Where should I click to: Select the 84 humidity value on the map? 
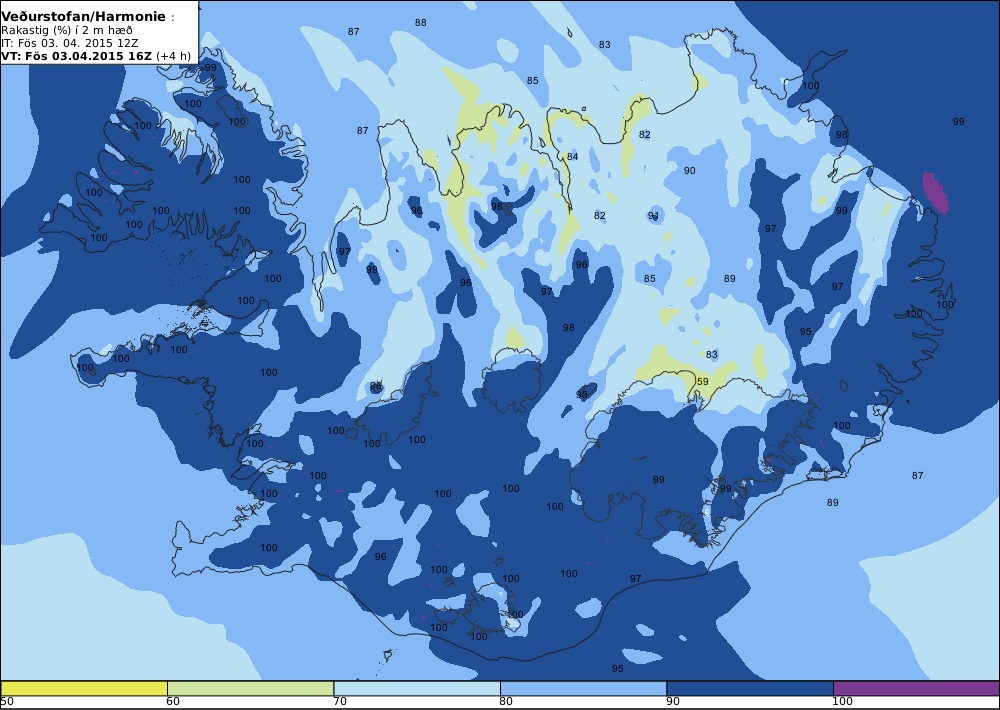[x=573, y=156]
